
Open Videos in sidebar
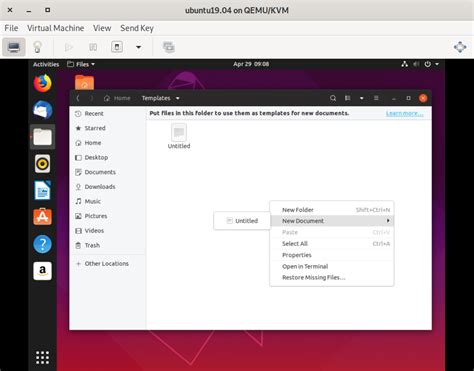tap(109, 231)
